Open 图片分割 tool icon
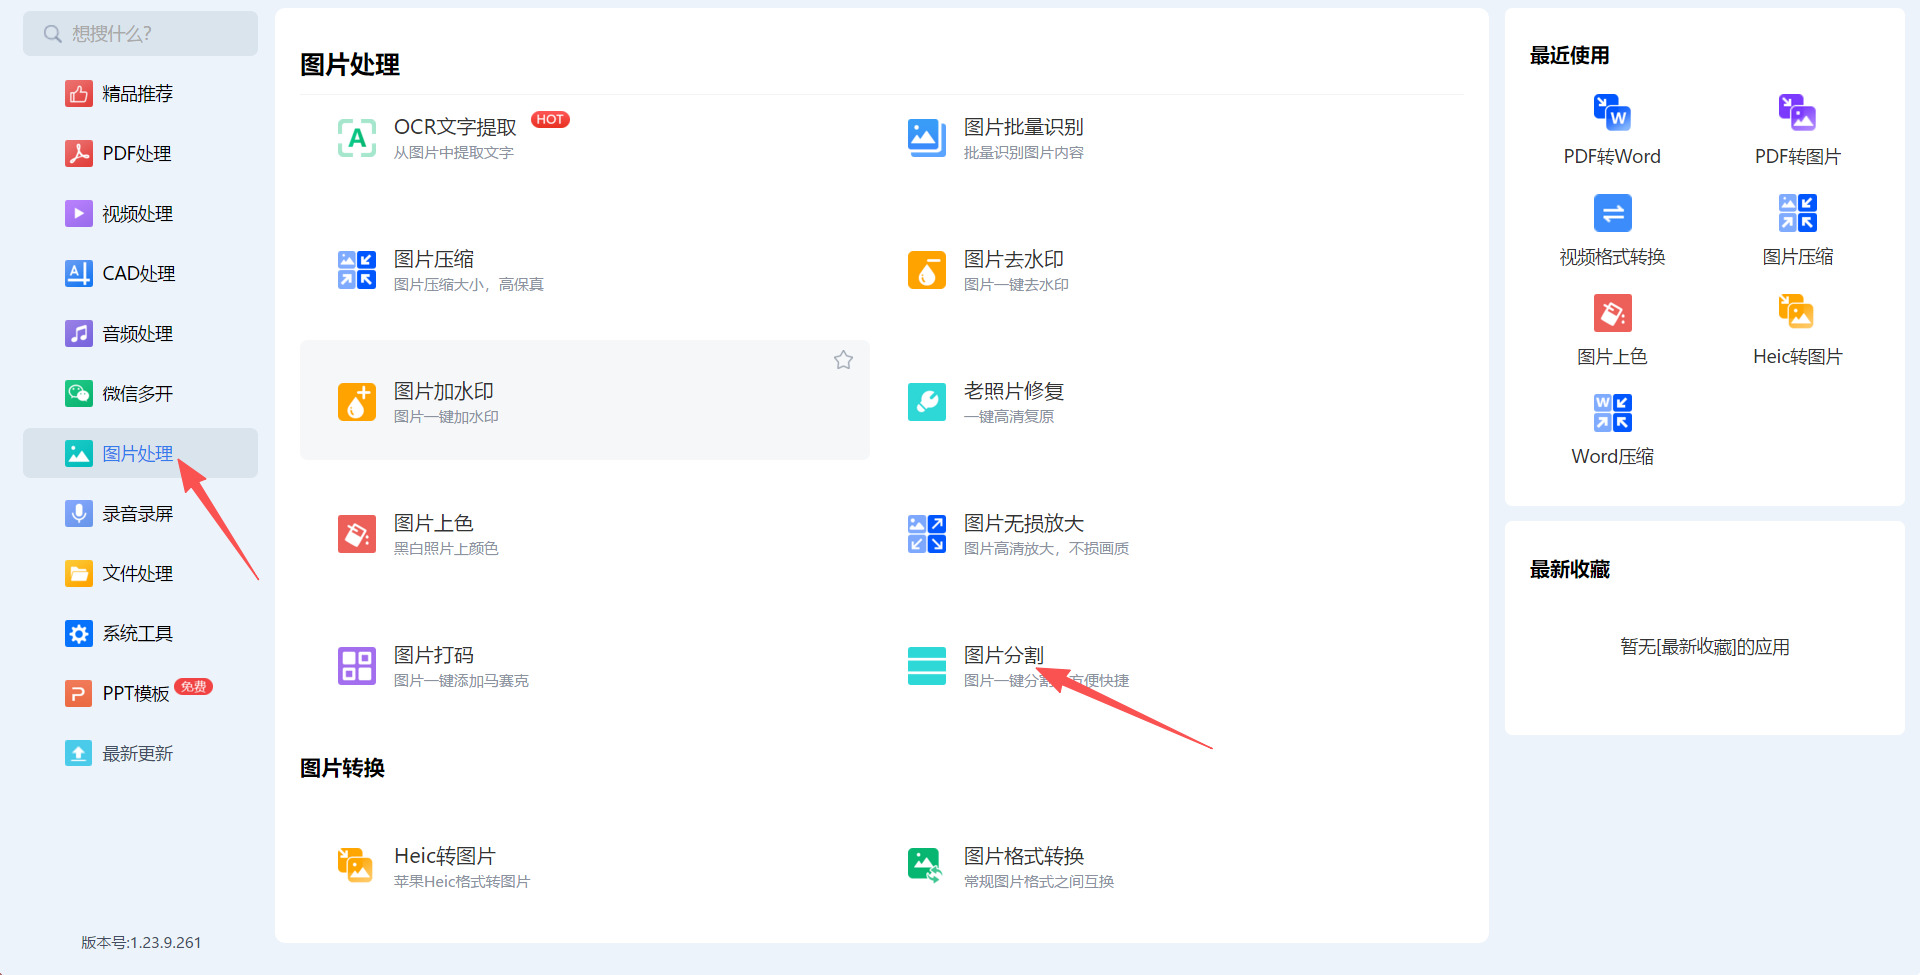 [x=927, y=666]
